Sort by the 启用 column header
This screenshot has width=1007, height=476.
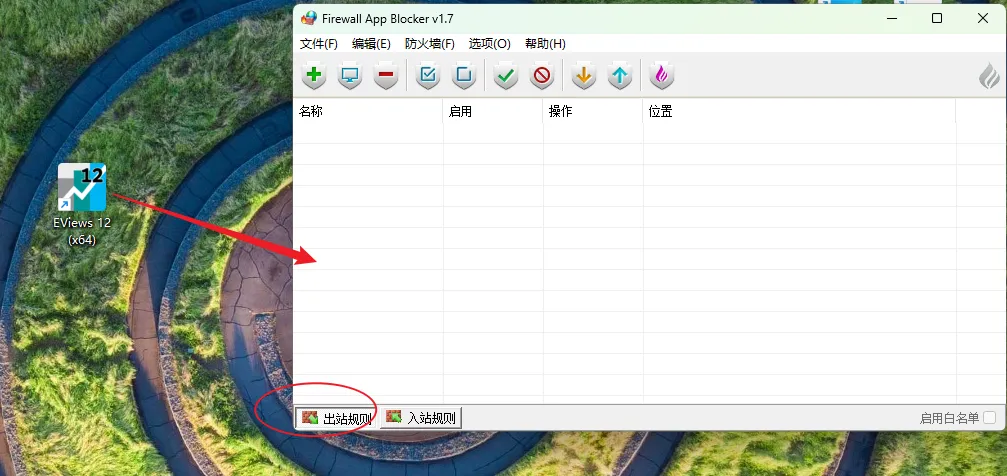(x=493, y=112)
